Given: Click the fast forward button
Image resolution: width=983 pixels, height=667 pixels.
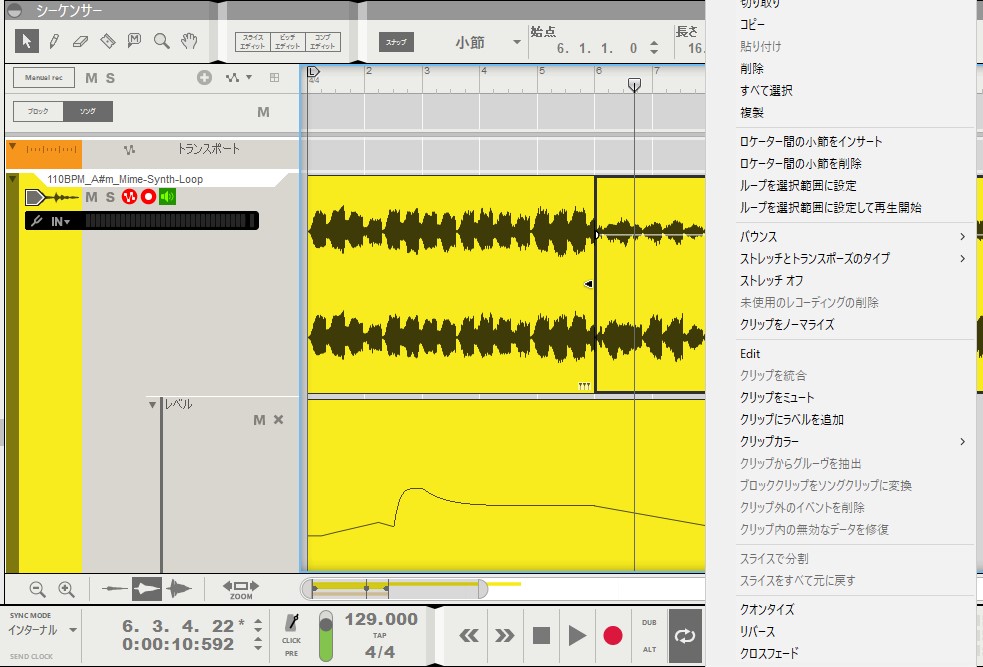Looking at the screenshot, I should 505,636.
